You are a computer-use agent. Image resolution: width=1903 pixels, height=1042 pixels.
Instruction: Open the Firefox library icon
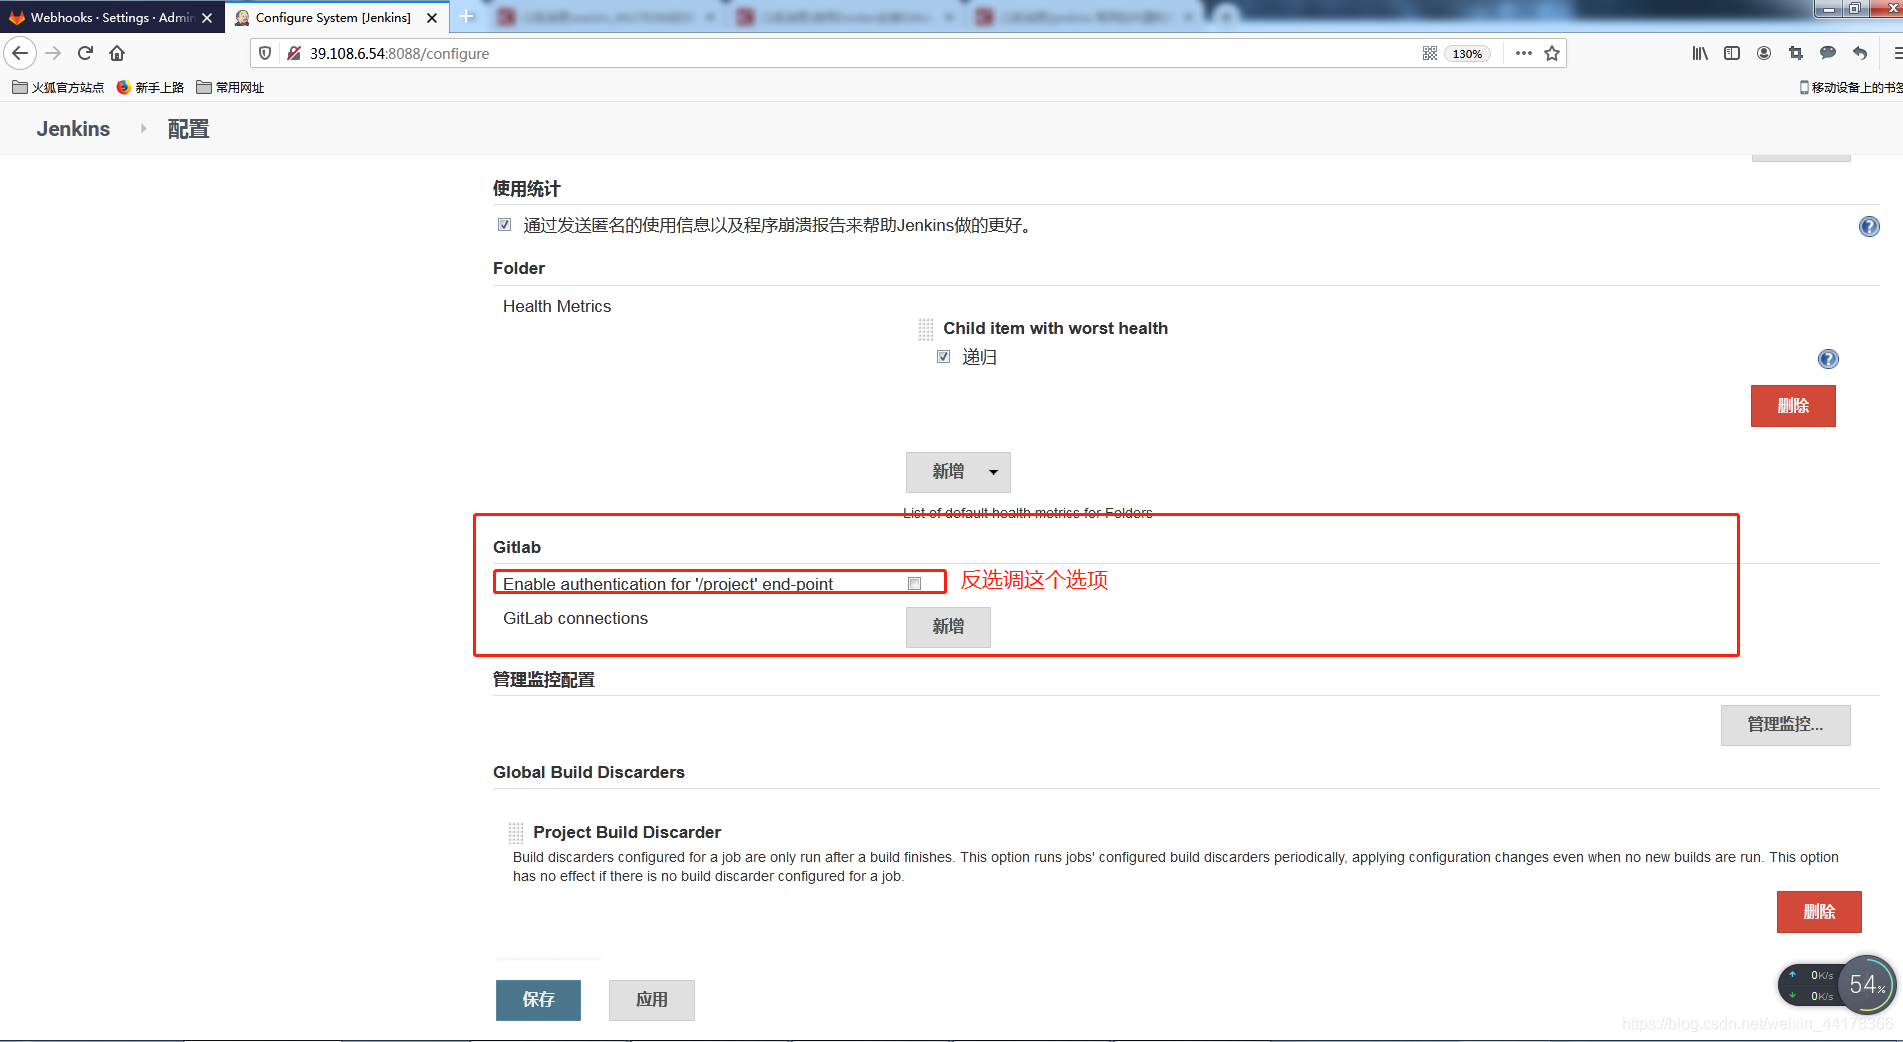[1700, 53]
